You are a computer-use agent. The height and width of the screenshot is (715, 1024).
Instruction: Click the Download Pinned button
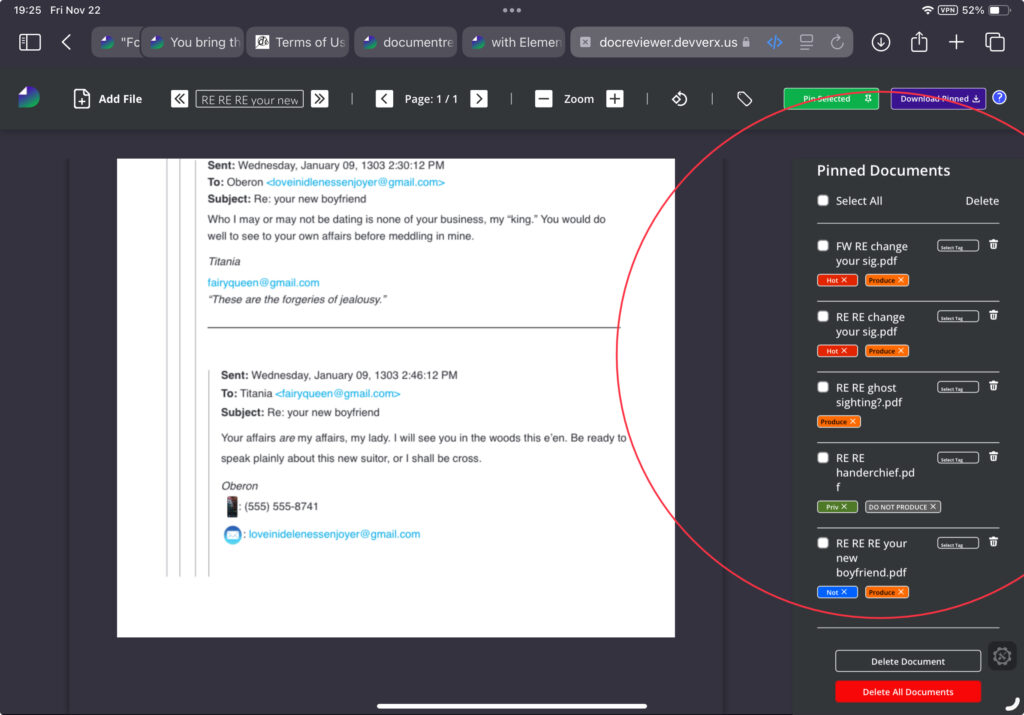(938, 99)
